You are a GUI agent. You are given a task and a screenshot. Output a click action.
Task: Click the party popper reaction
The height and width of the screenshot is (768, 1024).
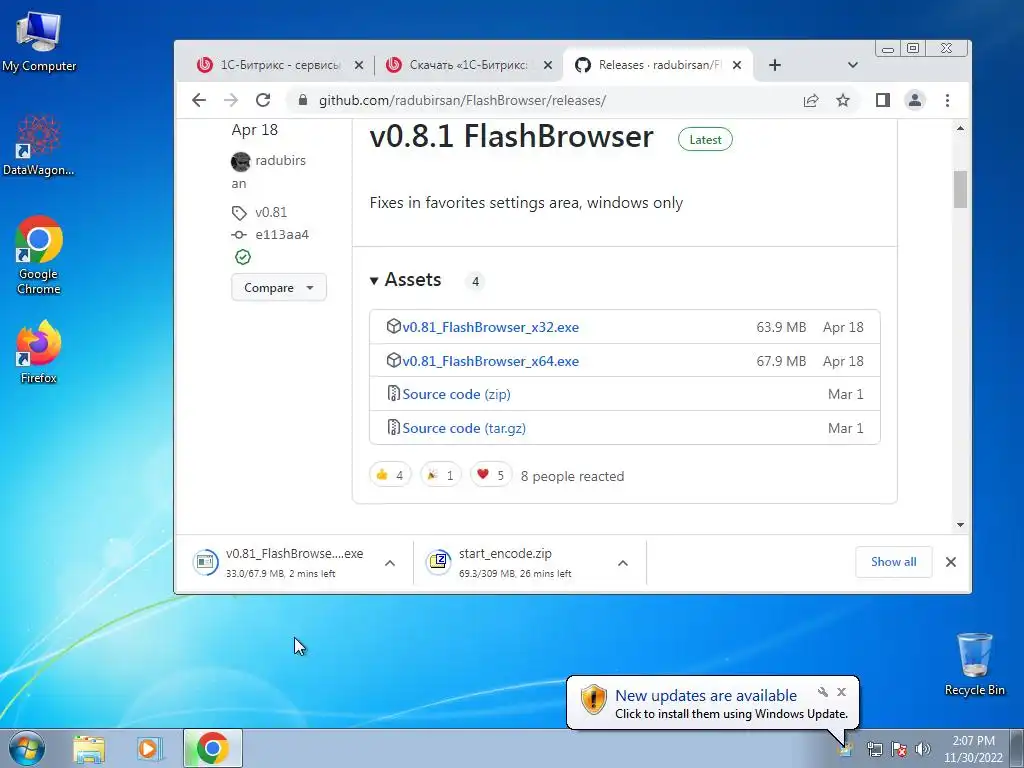click(x=441, y=475)
